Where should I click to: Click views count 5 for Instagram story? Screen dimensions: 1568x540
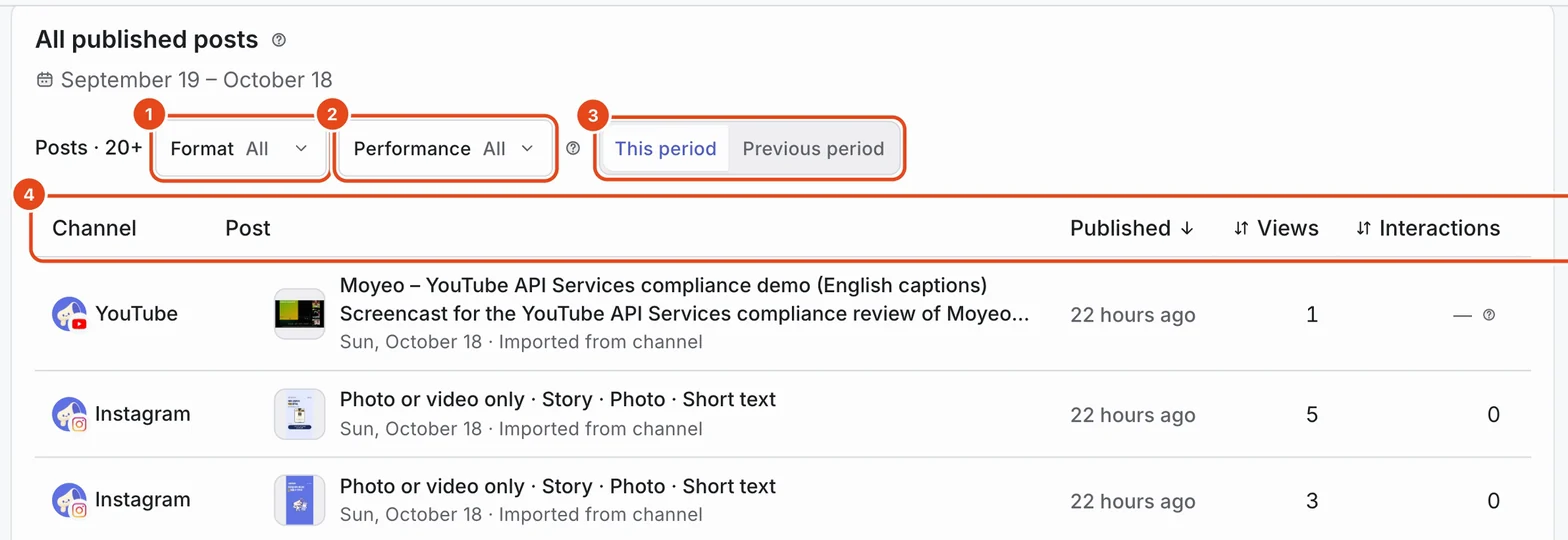click(1312, 414)
